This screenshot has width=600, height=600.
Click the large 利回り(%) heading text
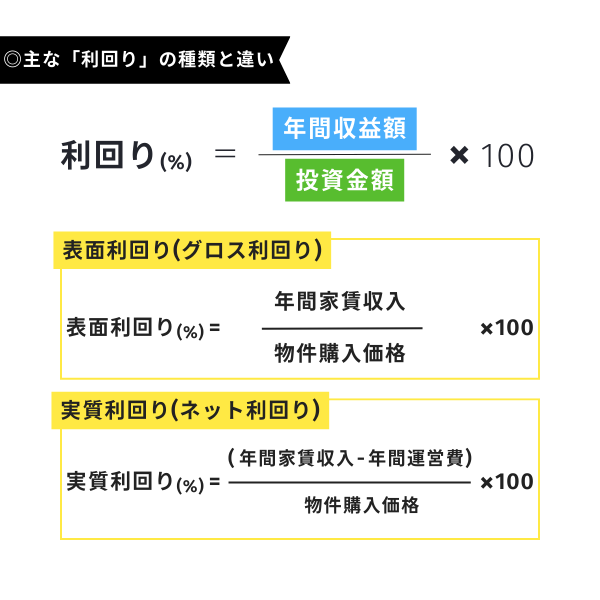(x=126, y=155)
